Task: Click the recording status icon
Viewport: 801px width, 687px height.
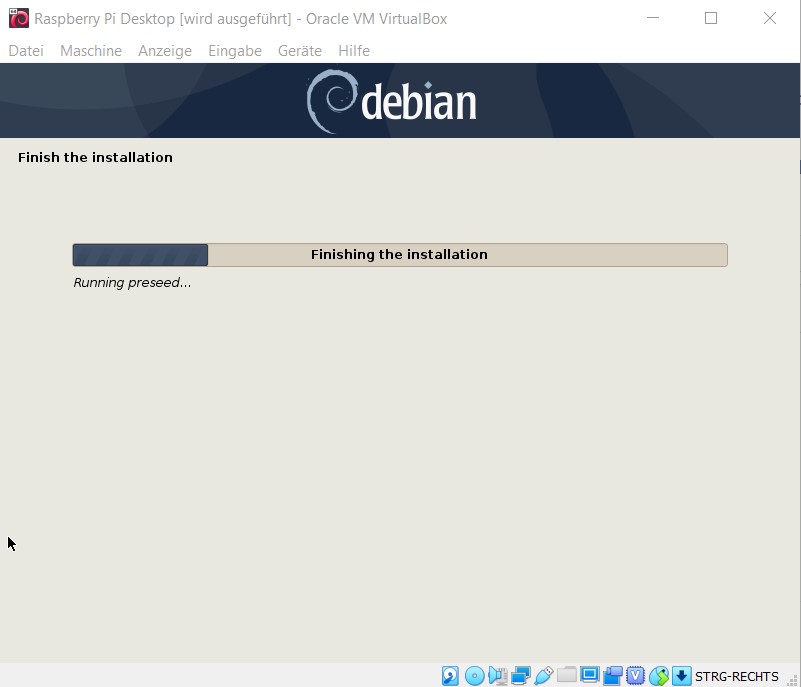Action: point(612,676)
